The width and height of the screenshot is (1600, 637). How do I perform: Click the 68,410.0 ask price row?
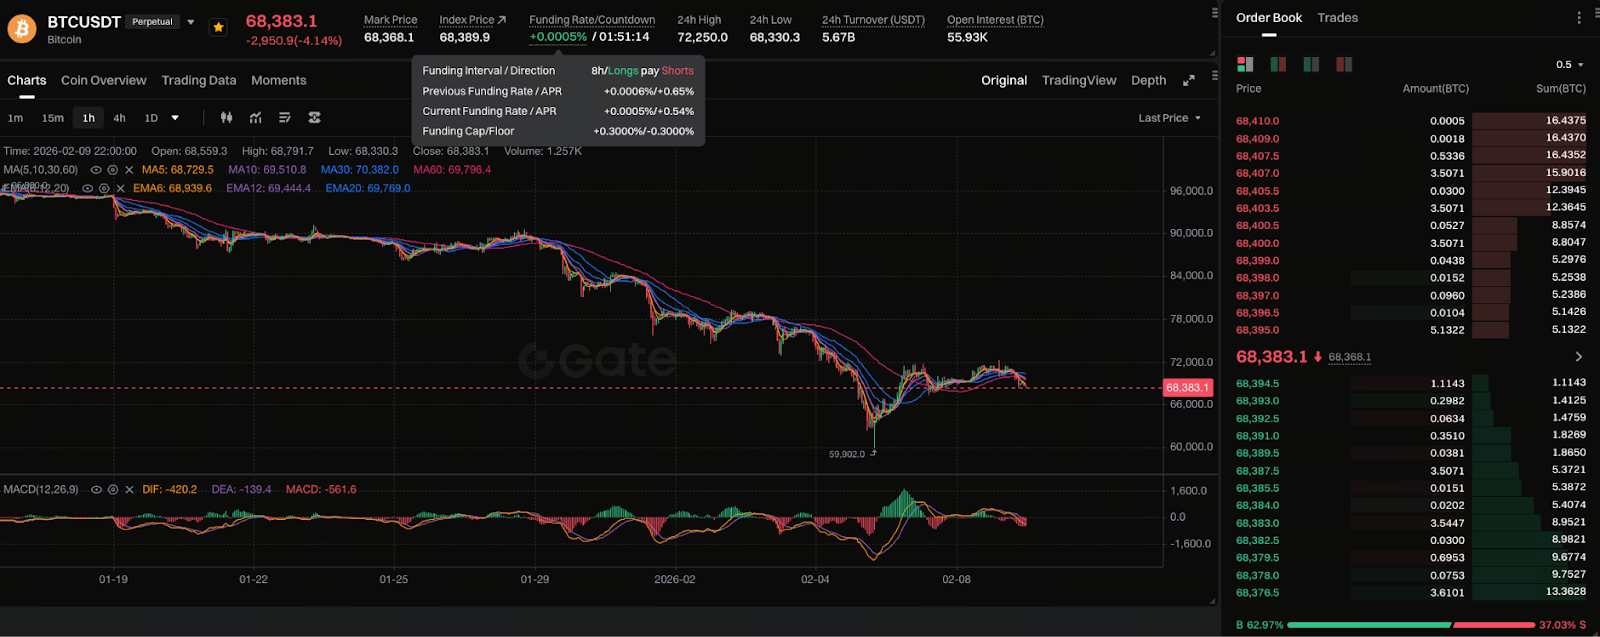[x=1258, y=121]
